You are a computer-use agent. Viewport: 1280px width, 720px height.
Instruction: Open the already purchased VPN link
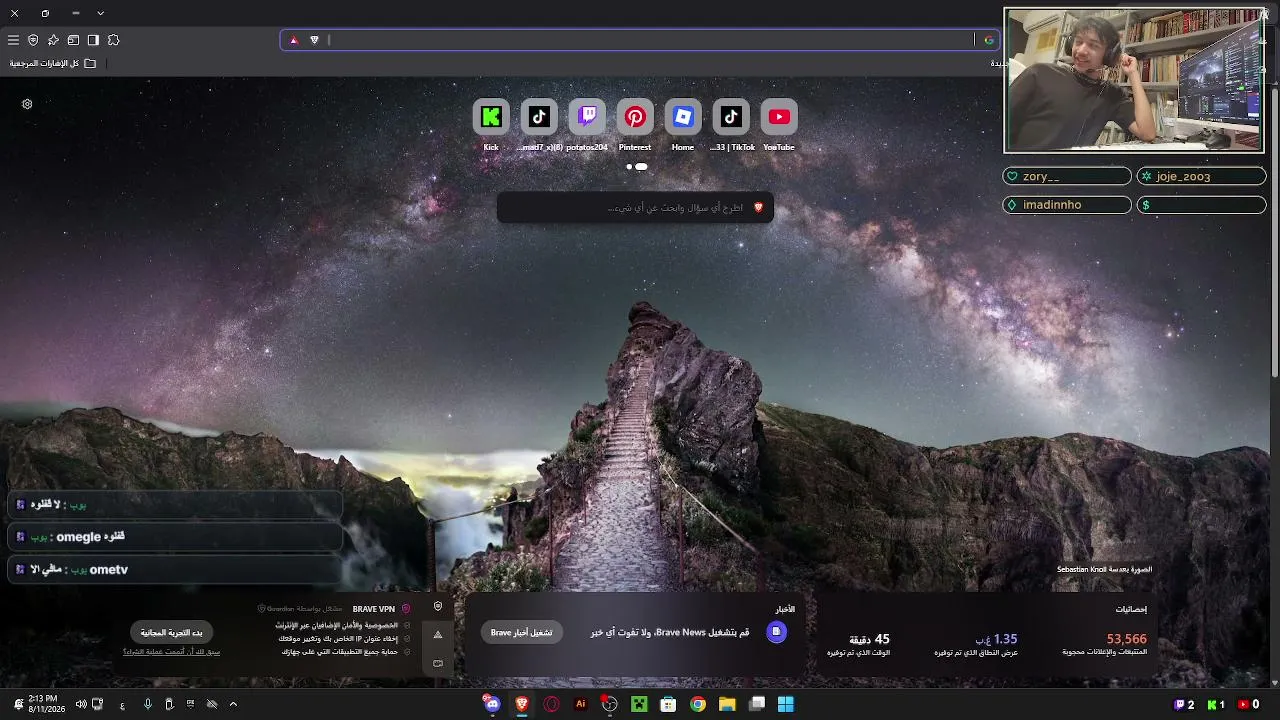pos(171,652)
